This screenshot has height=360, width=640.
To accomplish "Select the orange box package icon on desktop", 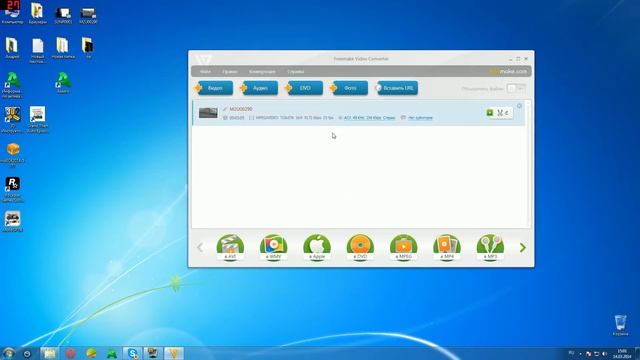I will [x=13, y=155].
